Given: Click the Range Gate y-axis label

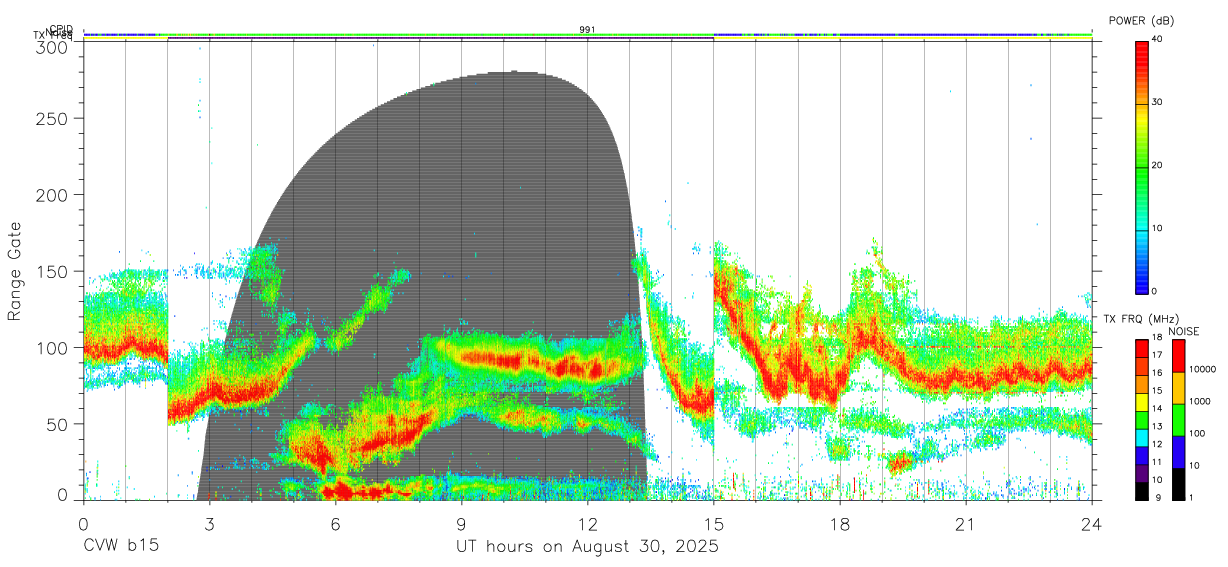Looking at the screenshot, I should pyautogui.click(x=16, y=272).
